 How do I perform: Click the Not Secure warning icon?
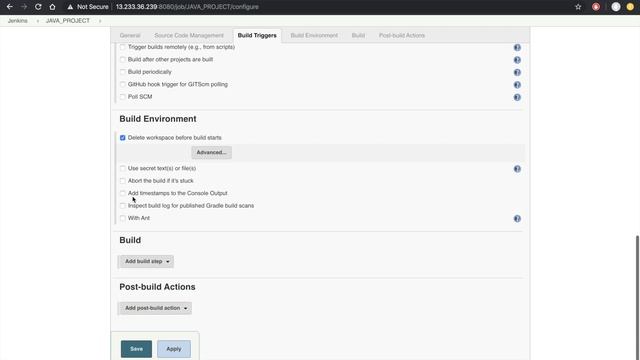tap(70, 7)
